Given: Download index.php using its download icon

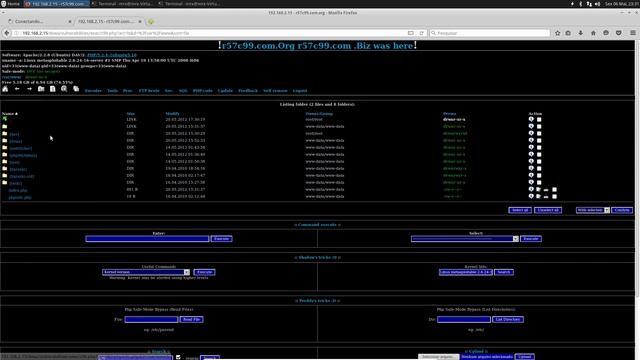Looking at the screenshot, I should click(546, 190).
